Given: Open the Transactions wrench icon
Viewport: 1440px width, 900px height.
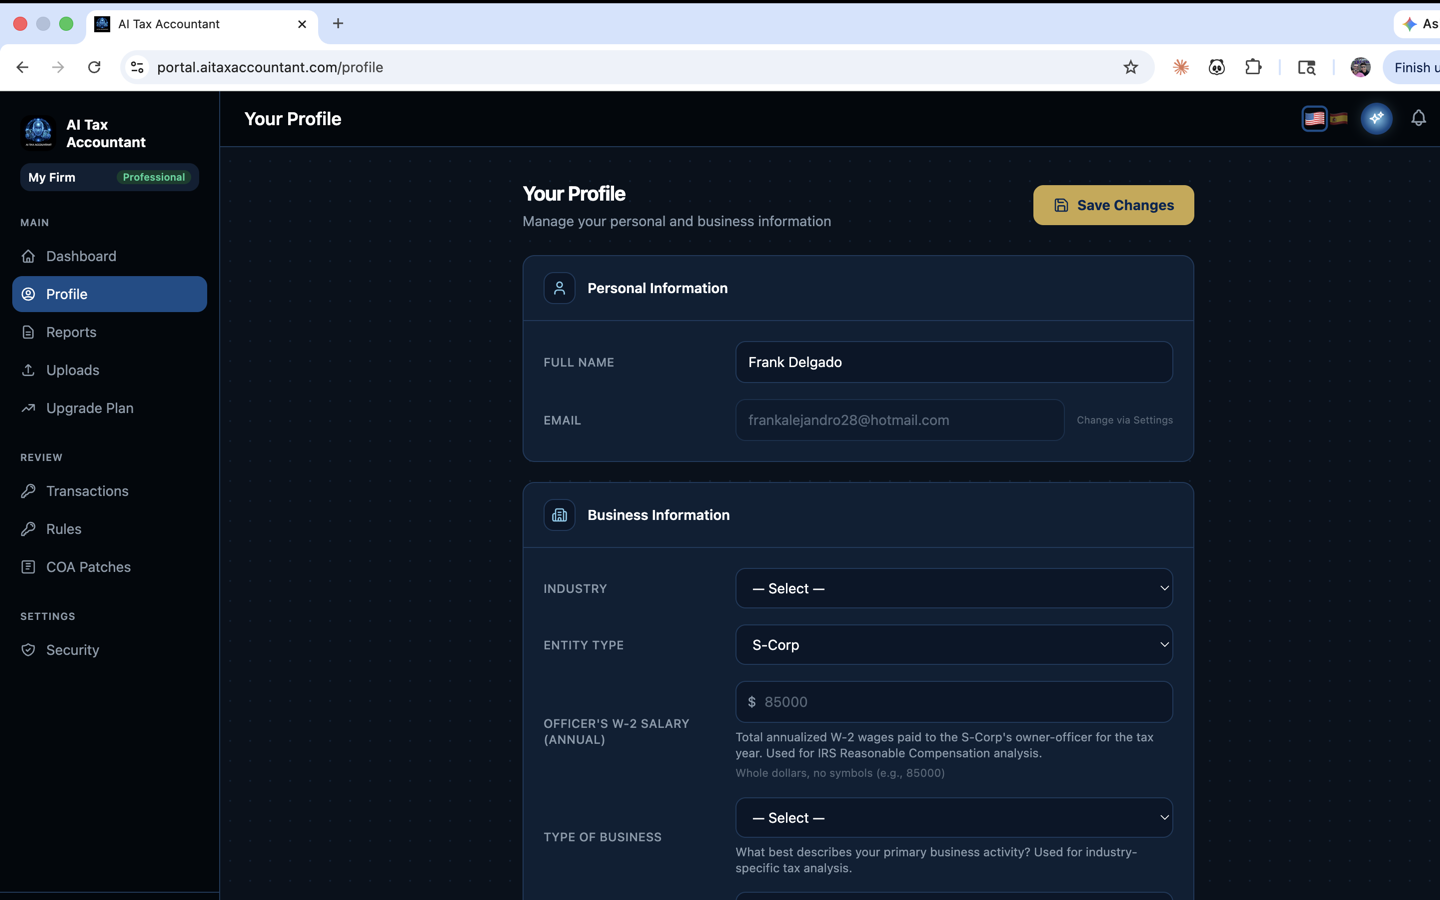Looking at the screenshot, I should 28,491.
